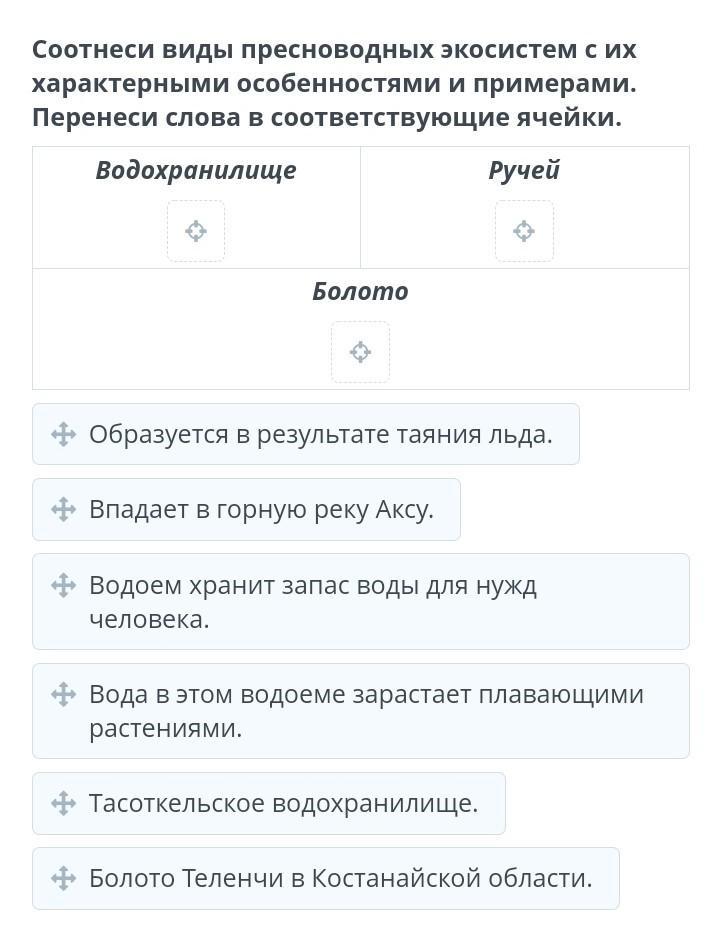Click drag handle icon for 'Тасоткельское водохранилище'
Screen dimensions: 720x926
(63, 803)
